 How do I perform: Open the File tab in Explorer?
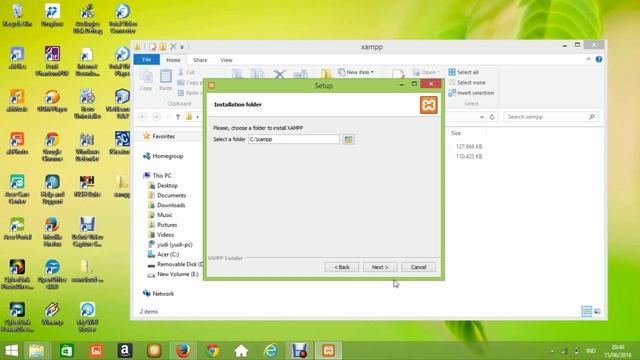(147, 60)
